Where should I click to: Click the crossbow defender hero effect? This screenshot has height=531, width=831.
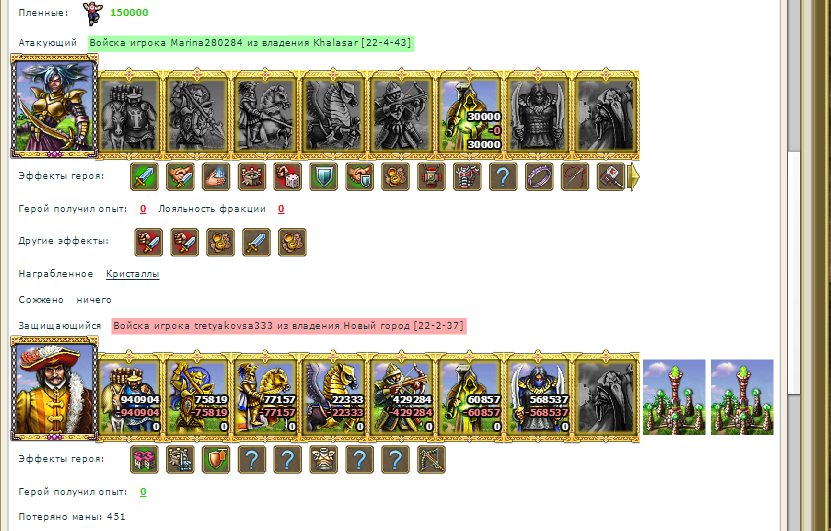pyautogui.click(x=431, y=459)
